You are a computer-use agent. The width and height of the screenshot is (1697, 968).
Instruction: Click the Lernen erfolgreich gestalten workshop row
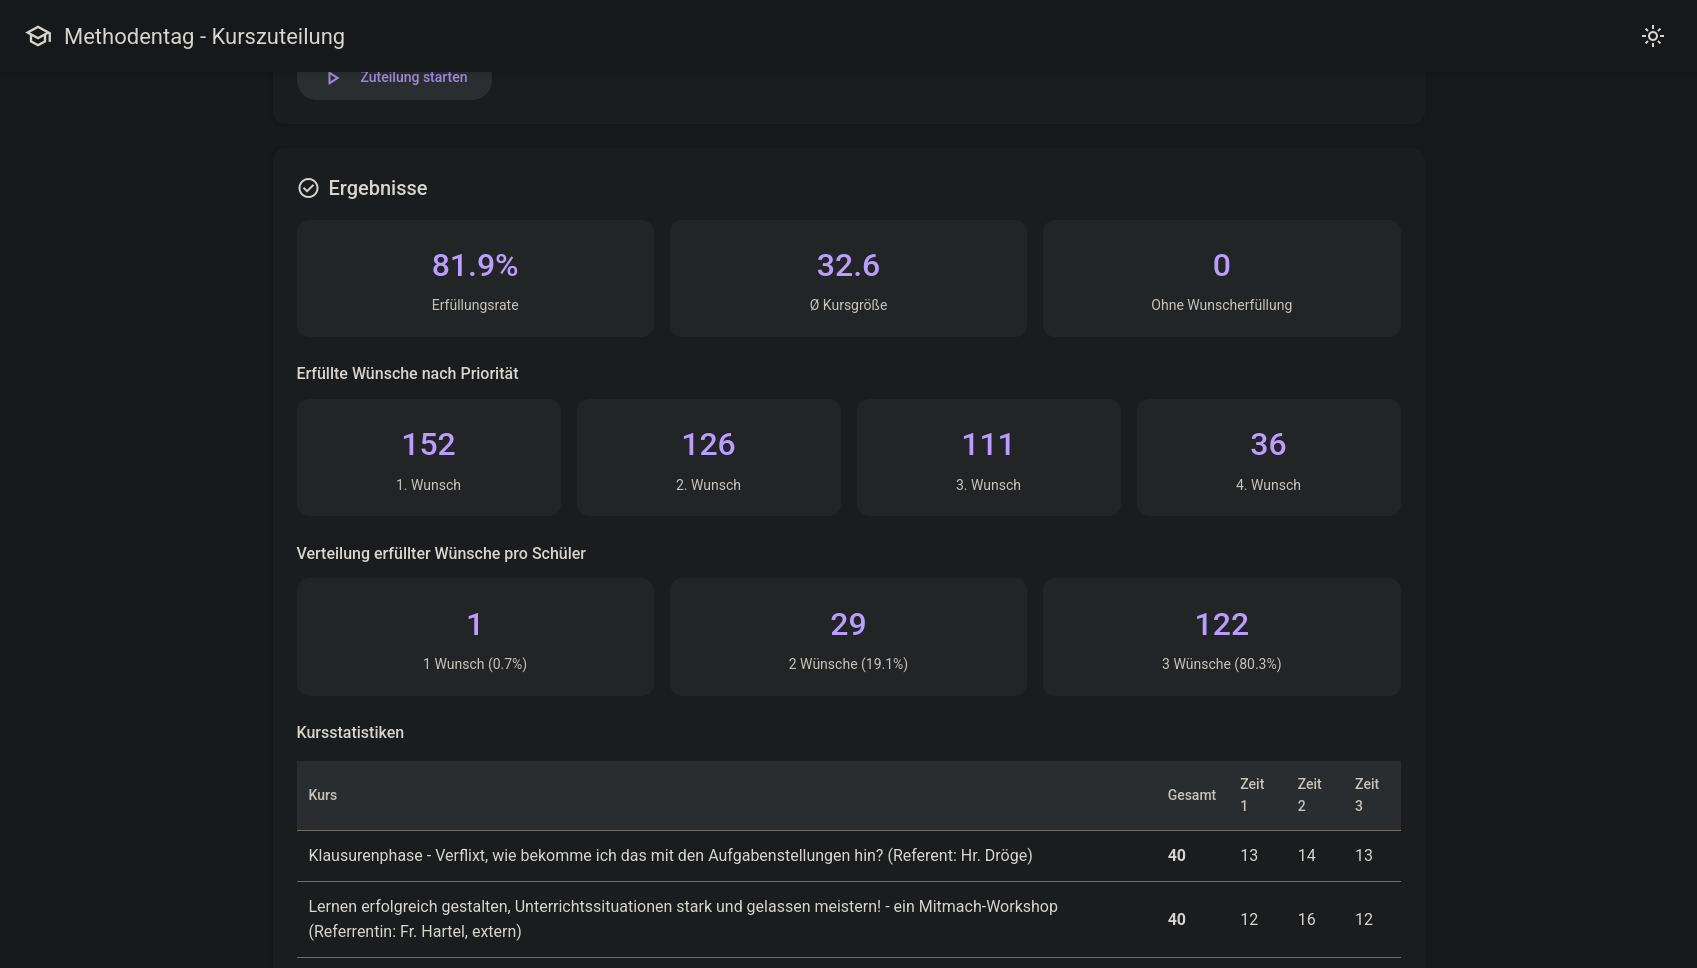point(683,919)
